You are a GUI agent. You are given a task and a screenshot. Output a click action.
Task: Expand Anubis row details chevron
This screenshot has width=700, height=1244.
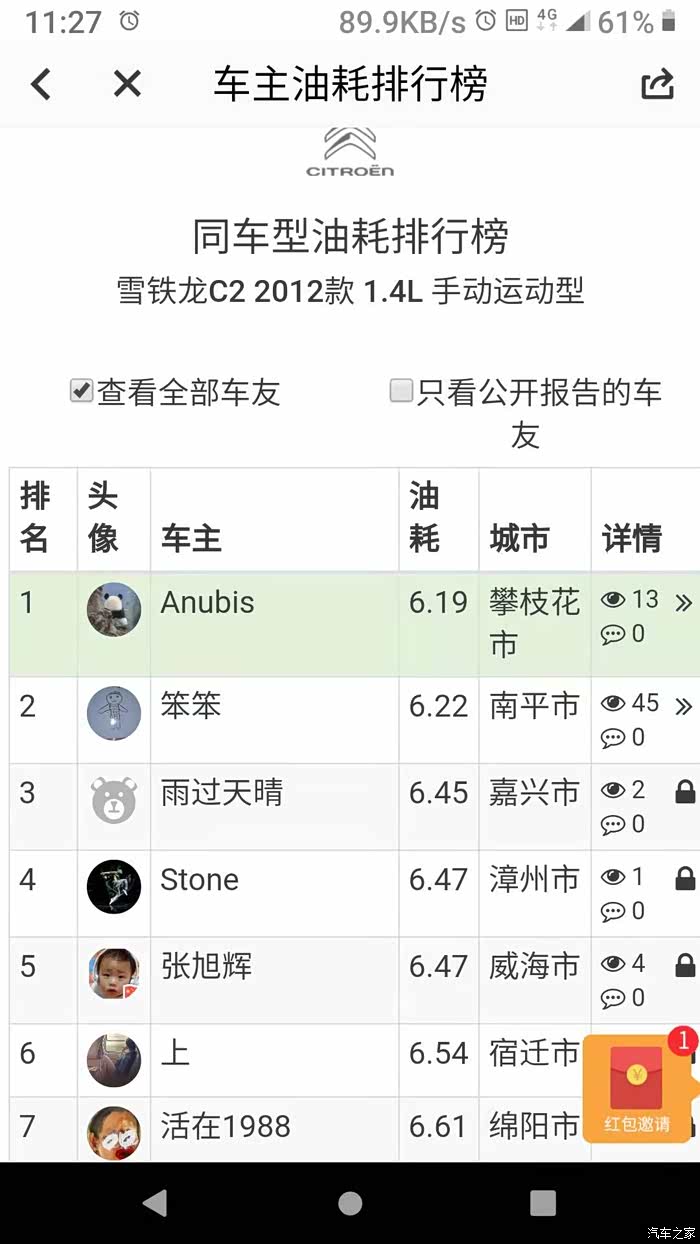683,602
